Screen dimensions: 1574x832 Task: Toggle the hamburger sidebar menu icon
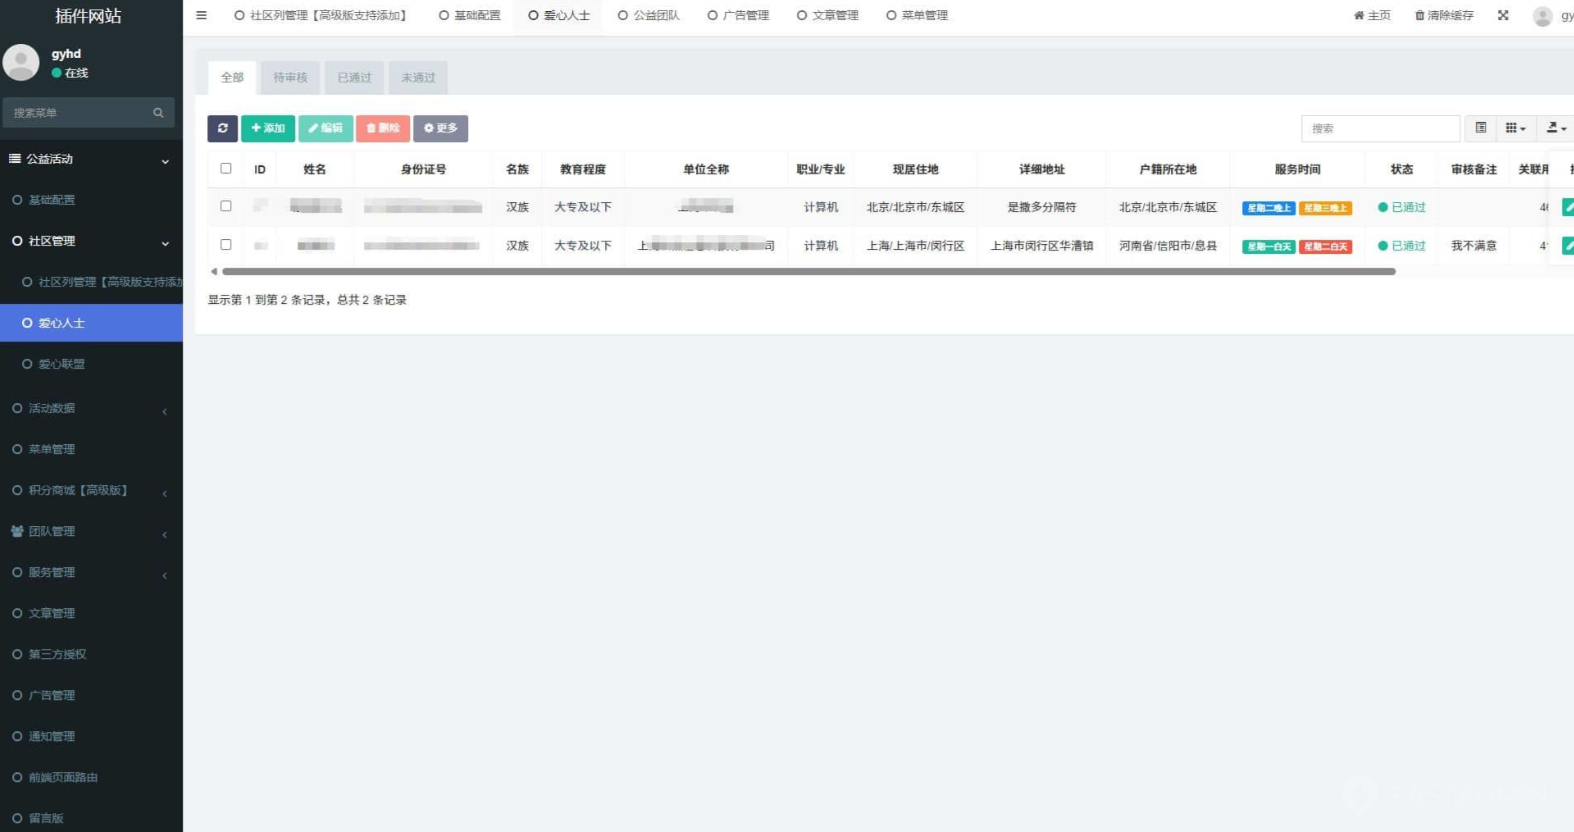201,15
